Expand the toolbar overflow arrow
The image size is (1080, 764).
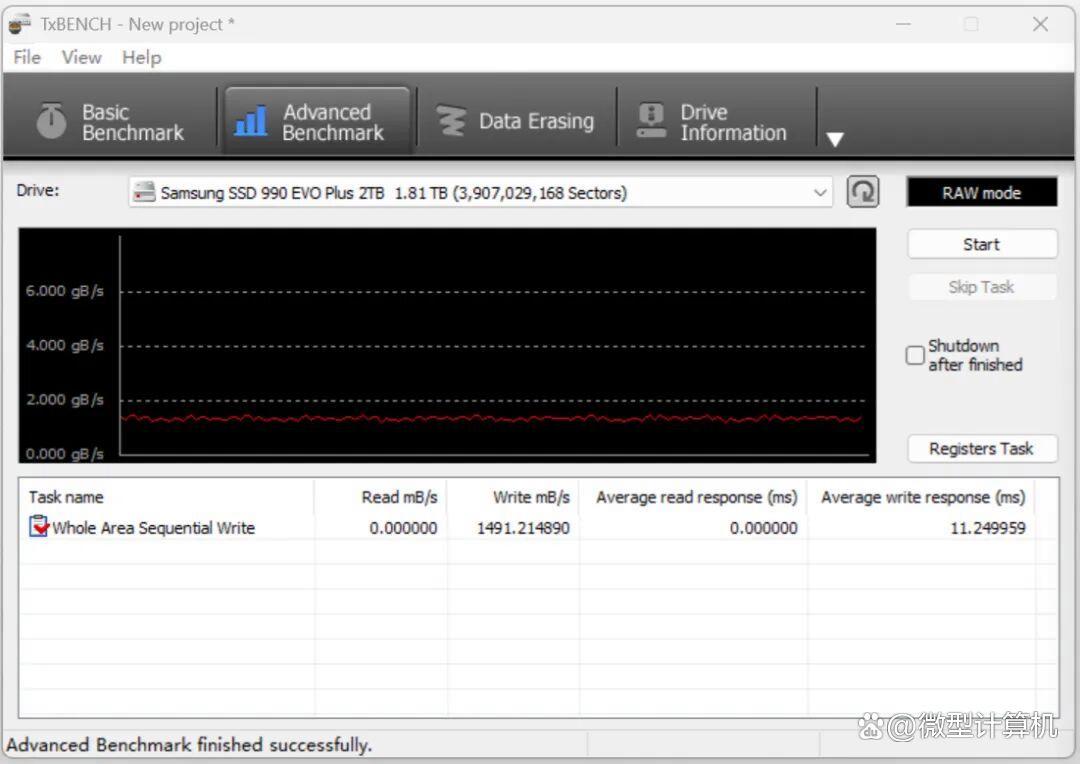[835, 139]
